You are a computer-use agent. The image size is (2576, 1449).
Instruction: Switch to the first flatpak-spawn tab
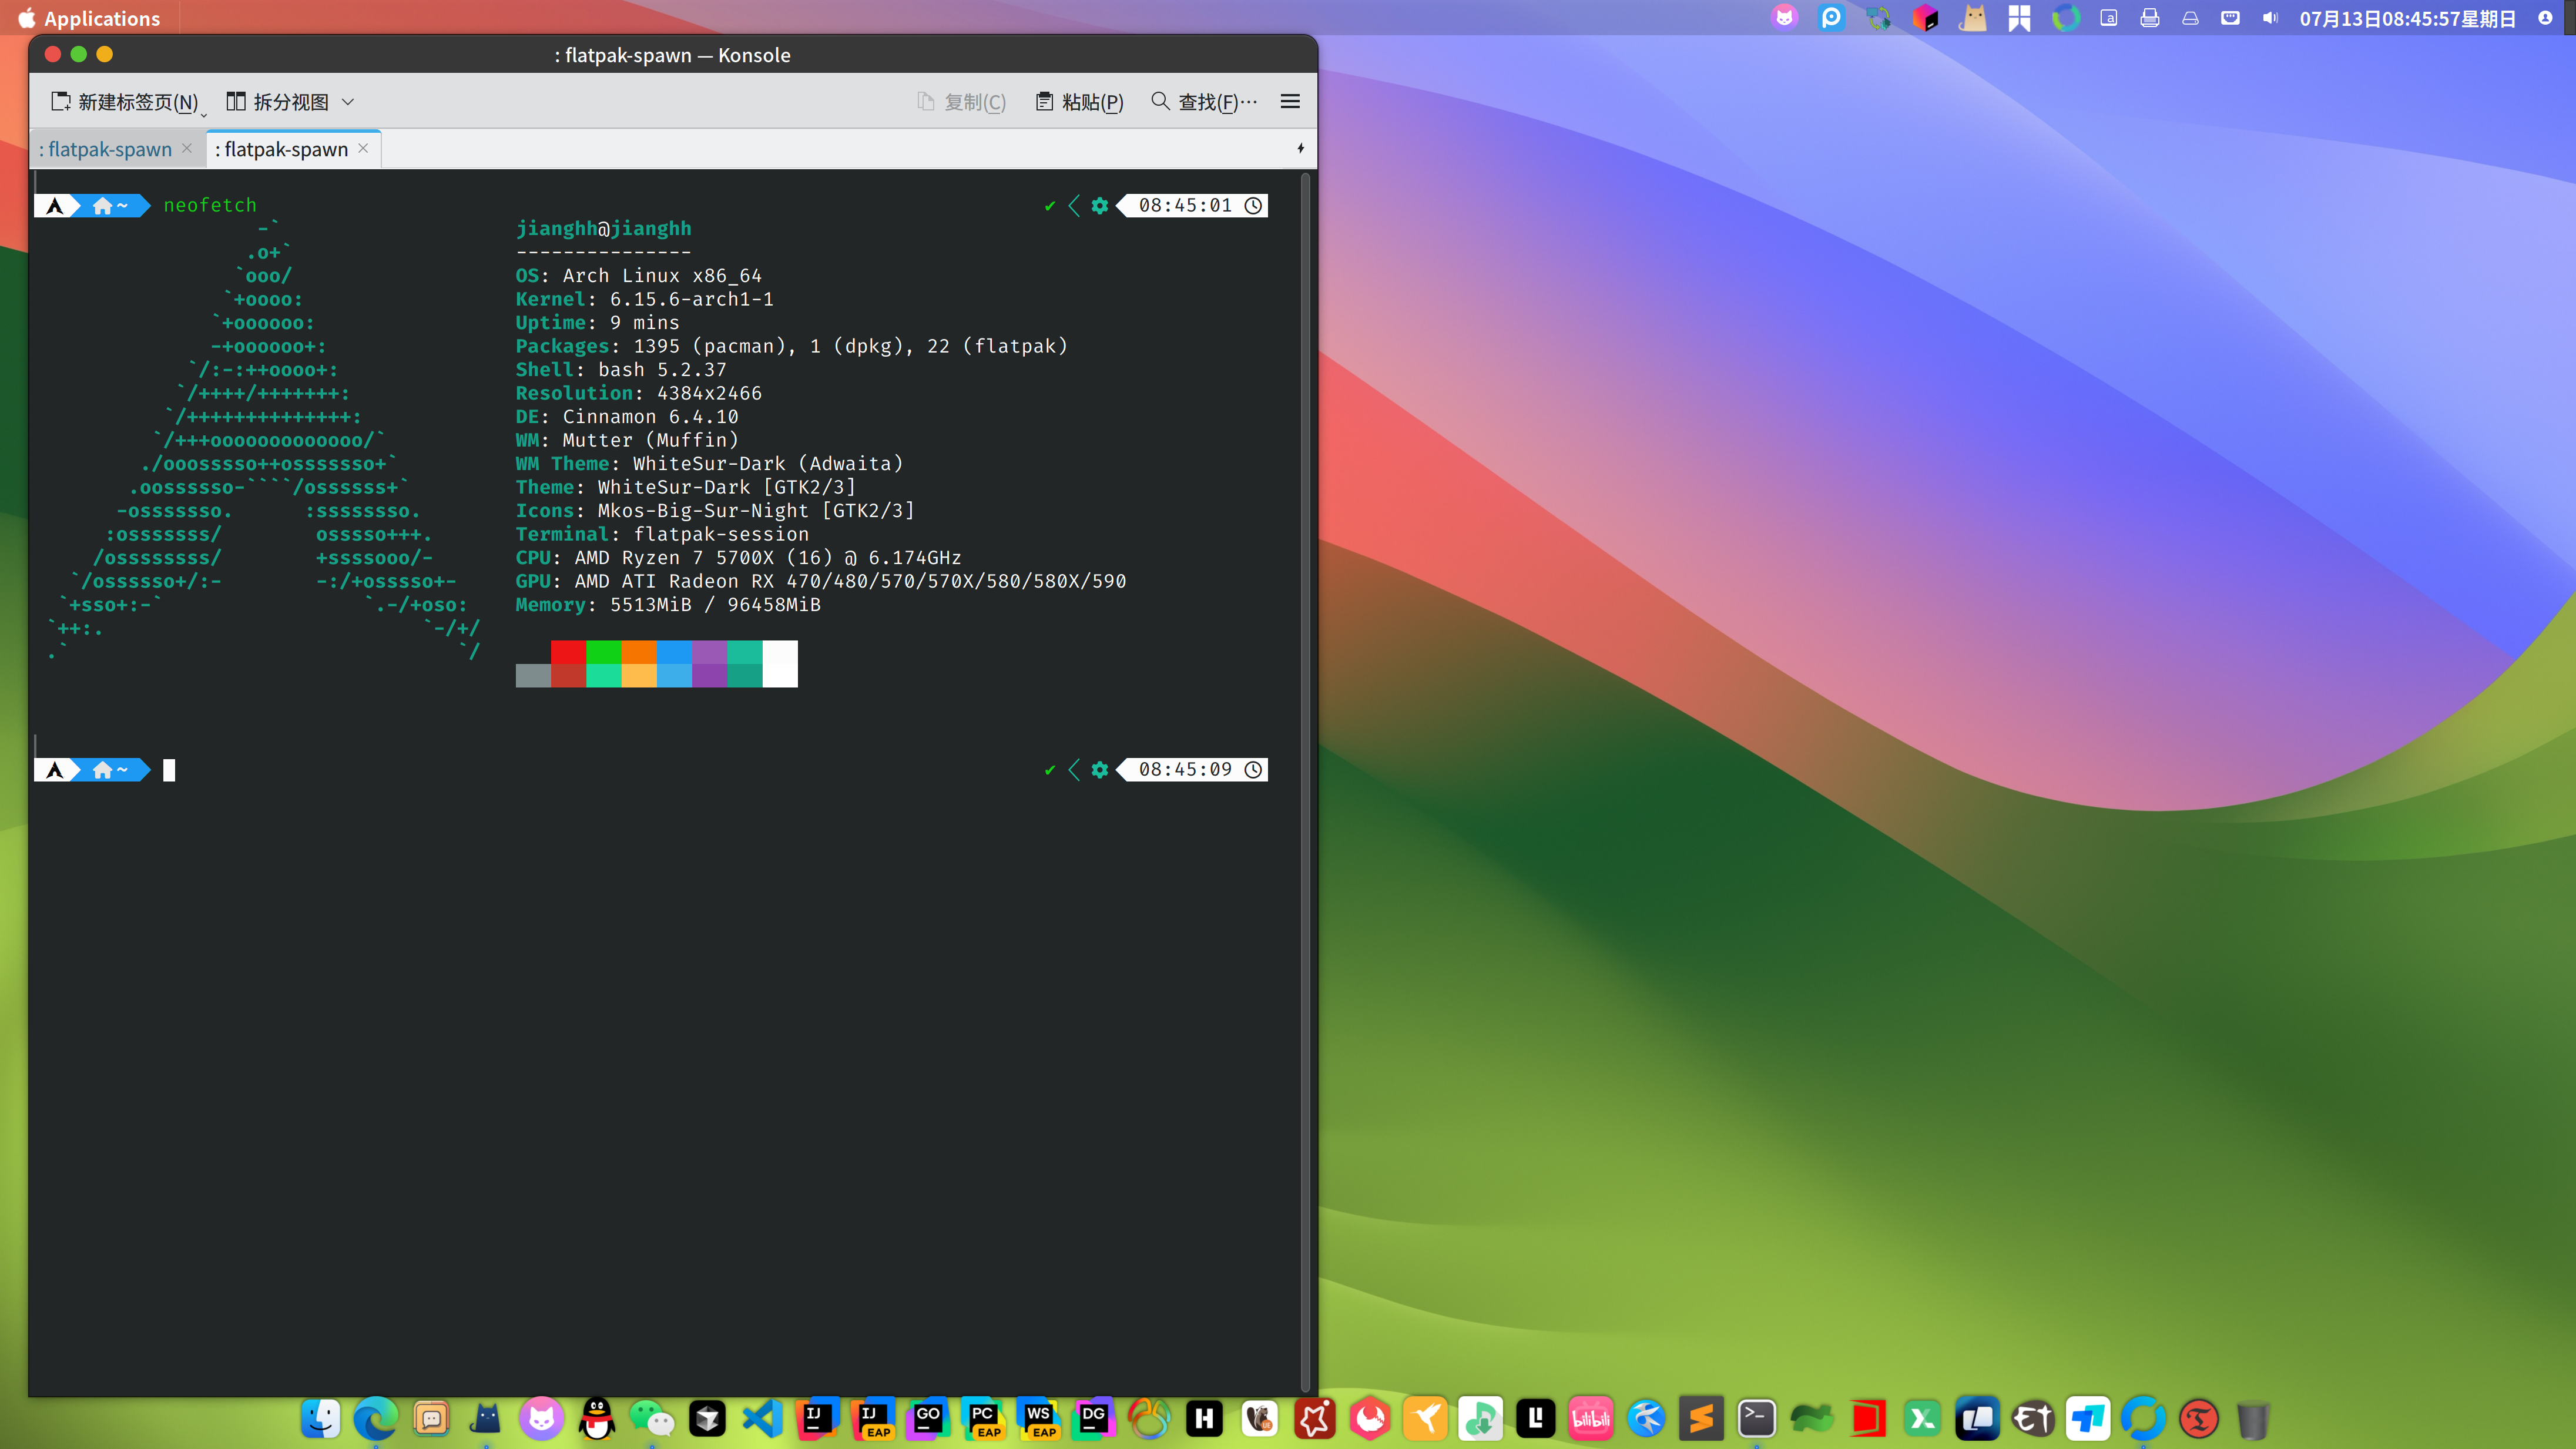point(105,149)
